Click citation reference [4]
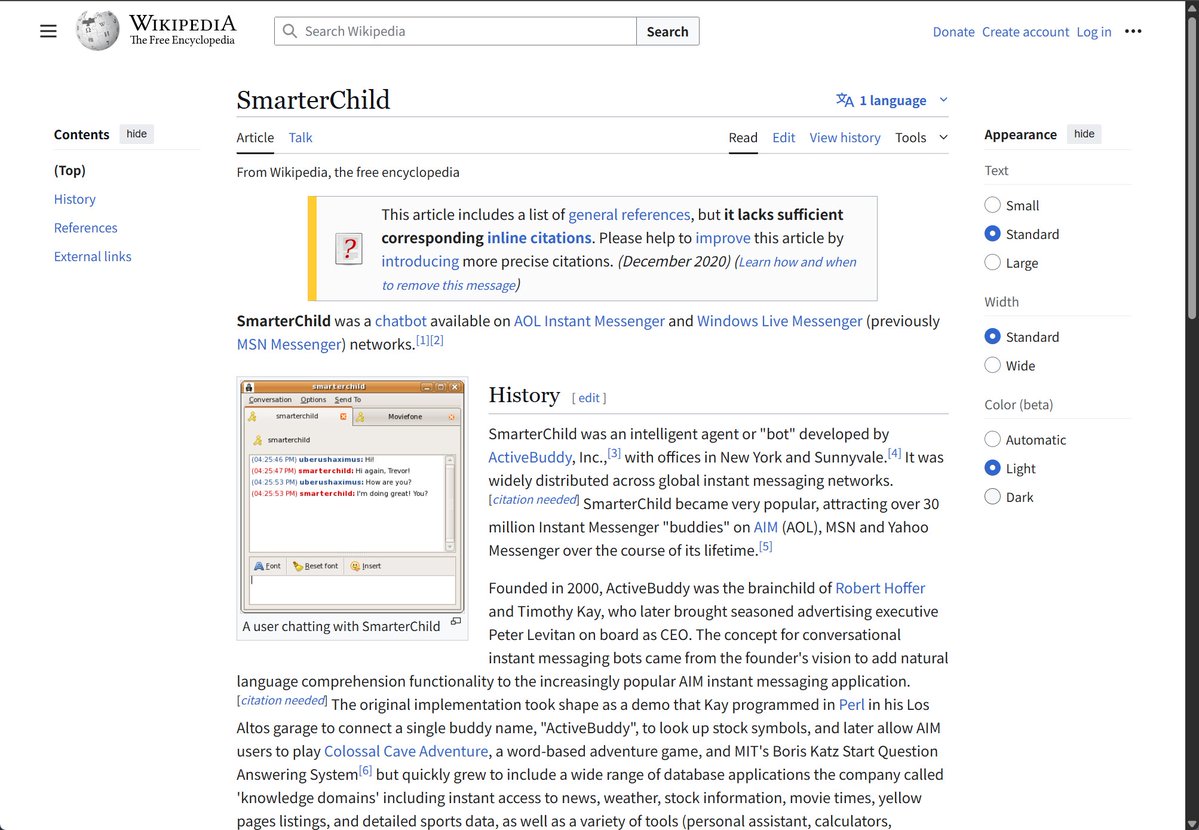1199x830 pixels. [x=895, y=453]
